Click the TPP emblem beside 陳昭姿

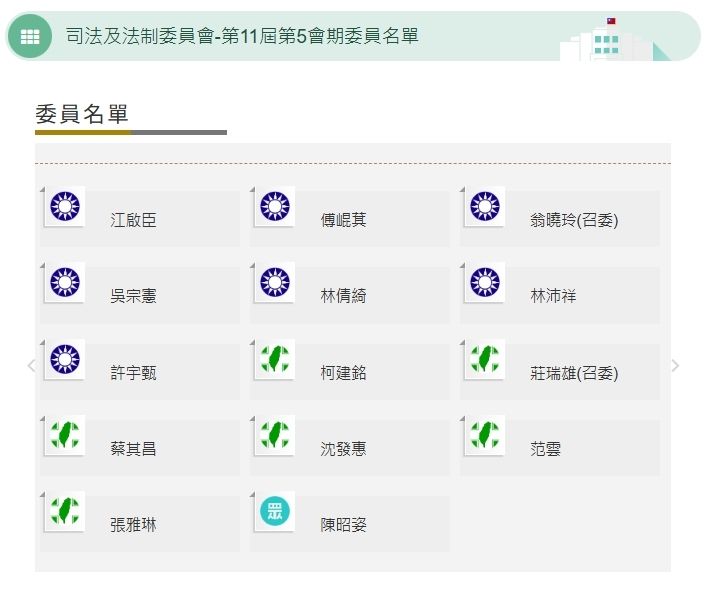tap(275, 512)
